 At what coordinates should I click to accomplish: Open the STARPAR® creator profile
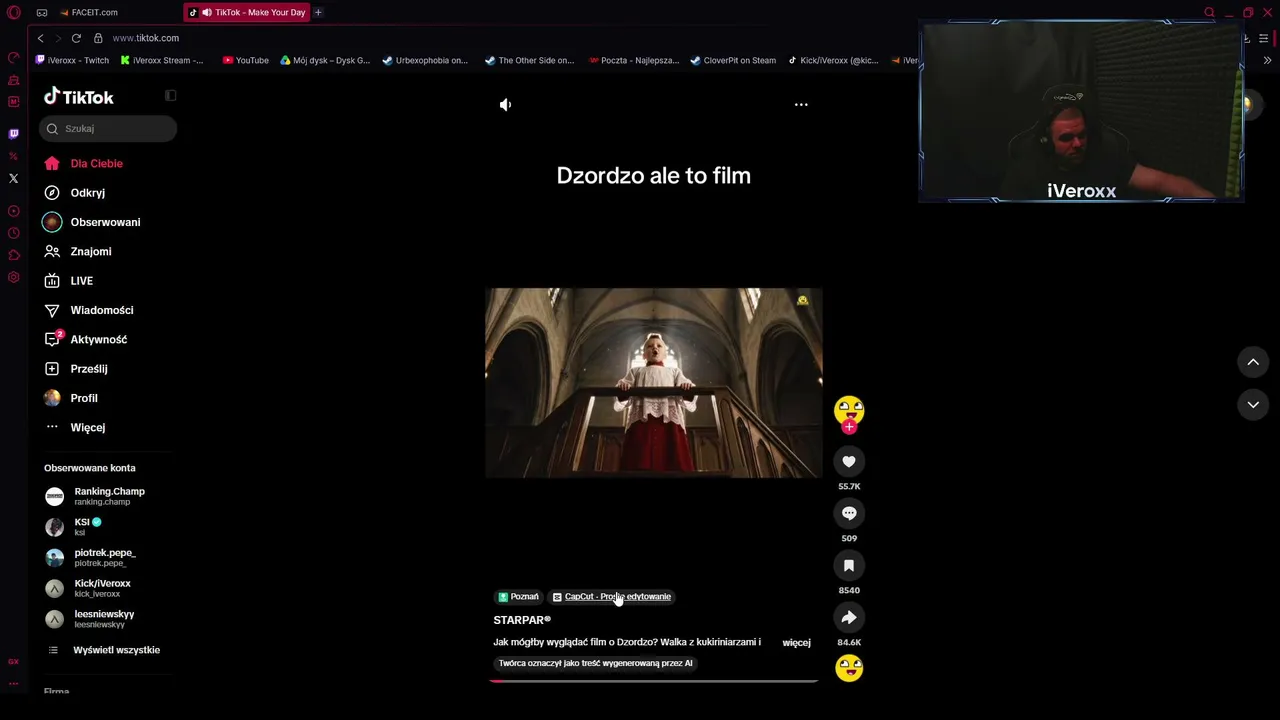[522, 620]
